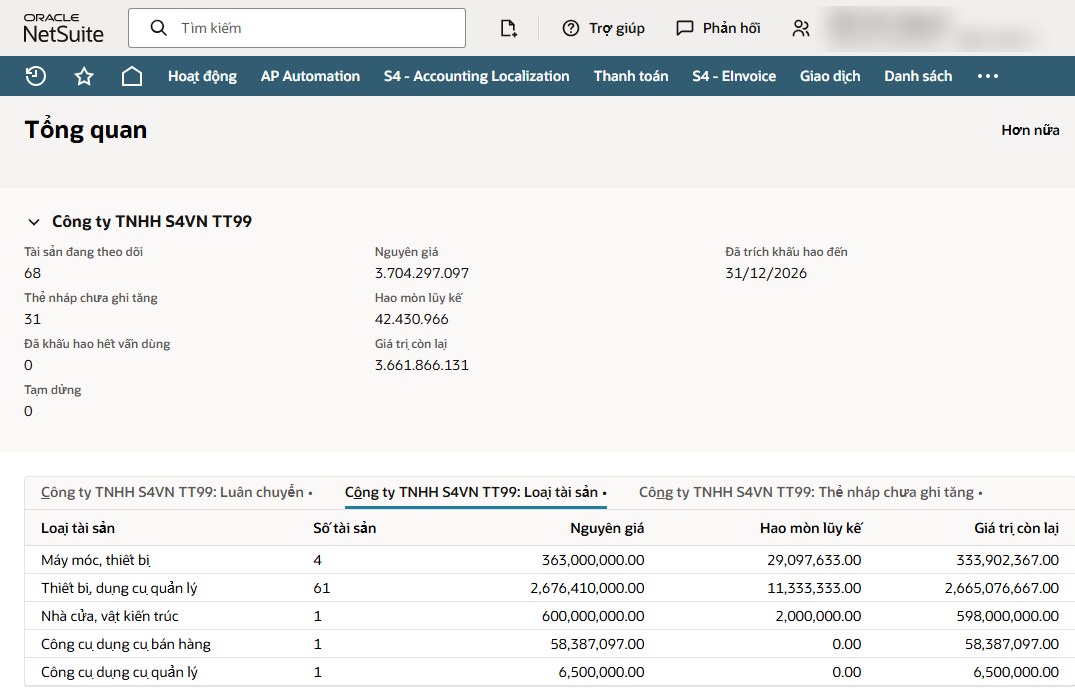Viewport: 1075px width, 698px height.
Task: Click the 29,097,633.00 value
Action: [814, 560]
